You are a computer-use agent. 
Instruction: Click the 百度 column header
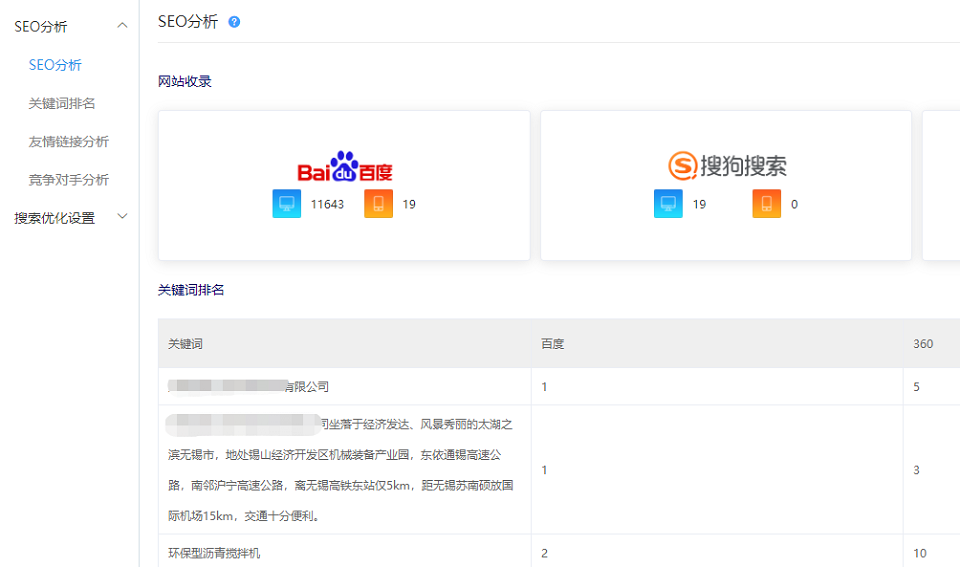(x=553, y=344)
